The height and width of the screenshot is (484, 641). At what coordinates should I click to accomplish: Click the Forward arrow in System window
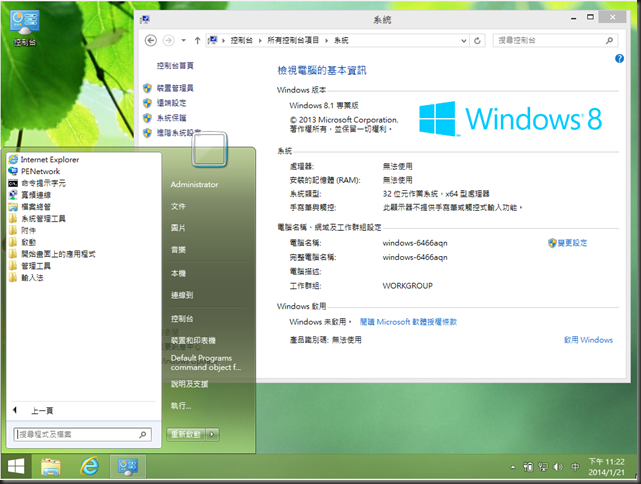(x=168, y=40)
